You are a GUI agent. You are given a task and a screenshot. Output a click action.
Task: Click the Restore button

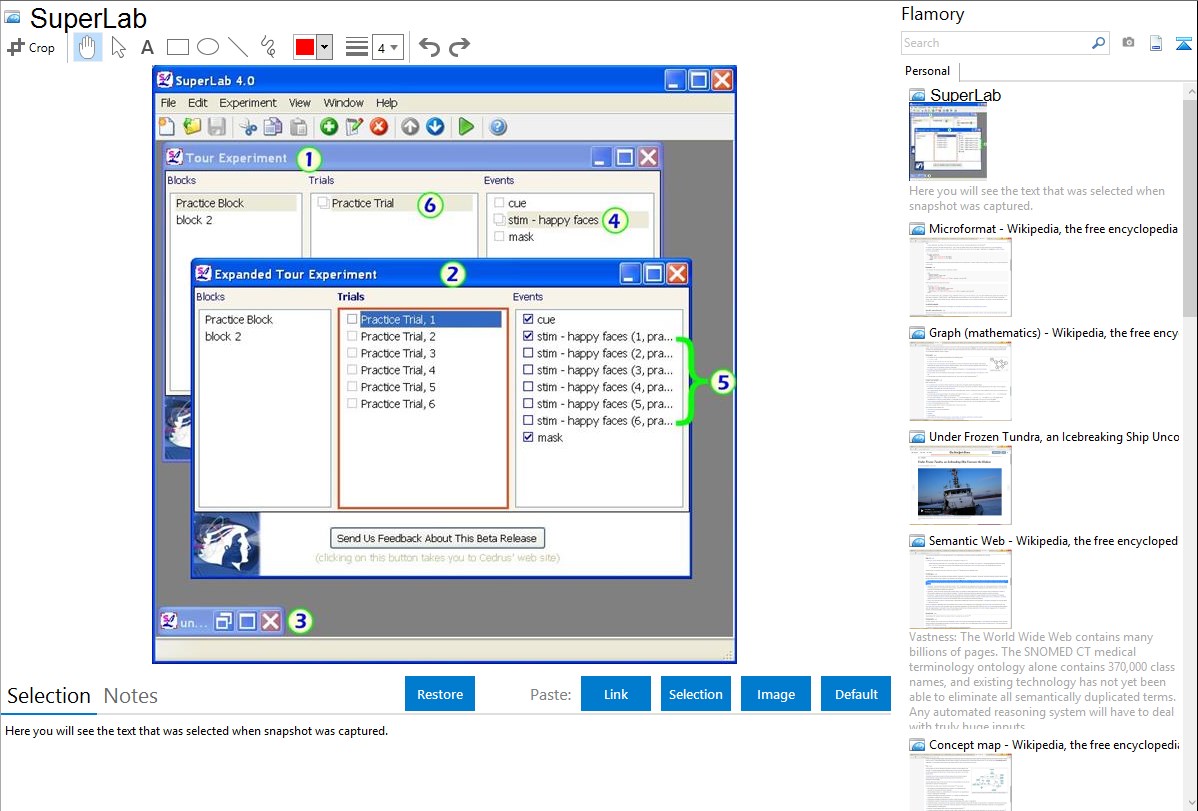(440, 694)
